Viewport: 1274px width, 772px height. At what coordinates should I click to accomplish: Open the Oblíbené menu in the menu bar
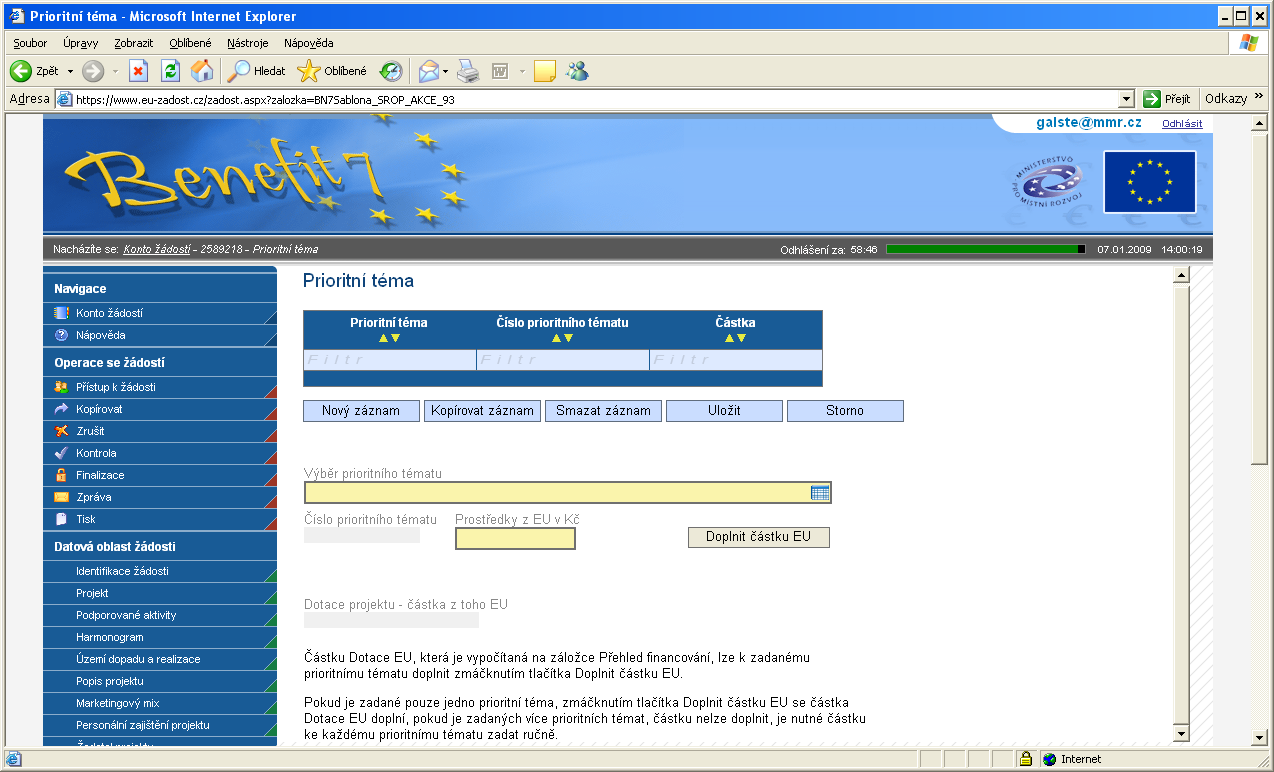pos(190,43)
